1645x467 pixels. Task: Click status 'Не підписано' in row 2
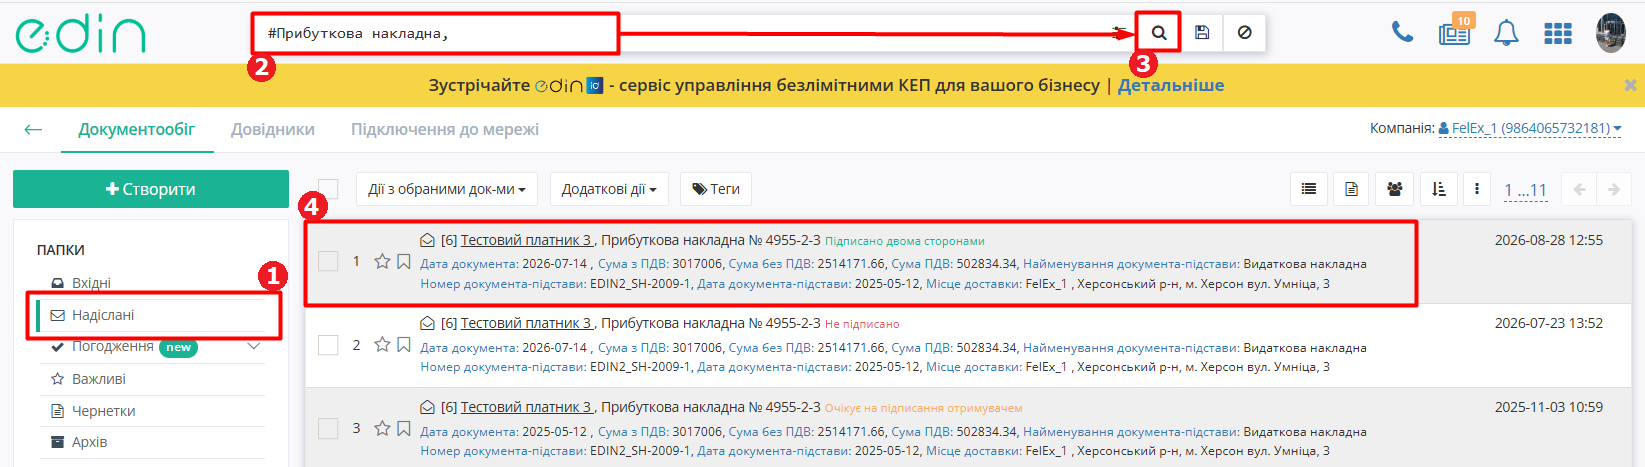click(x=862, y=324)
